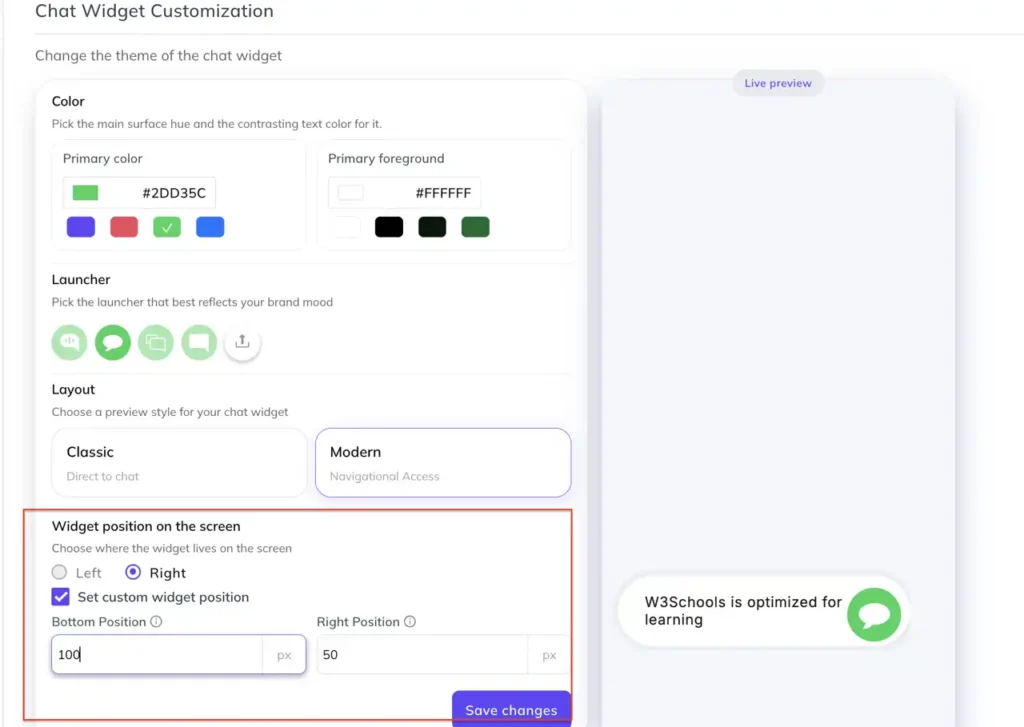
Task: Choose the Modern navigational access layout
Action: 443,462
